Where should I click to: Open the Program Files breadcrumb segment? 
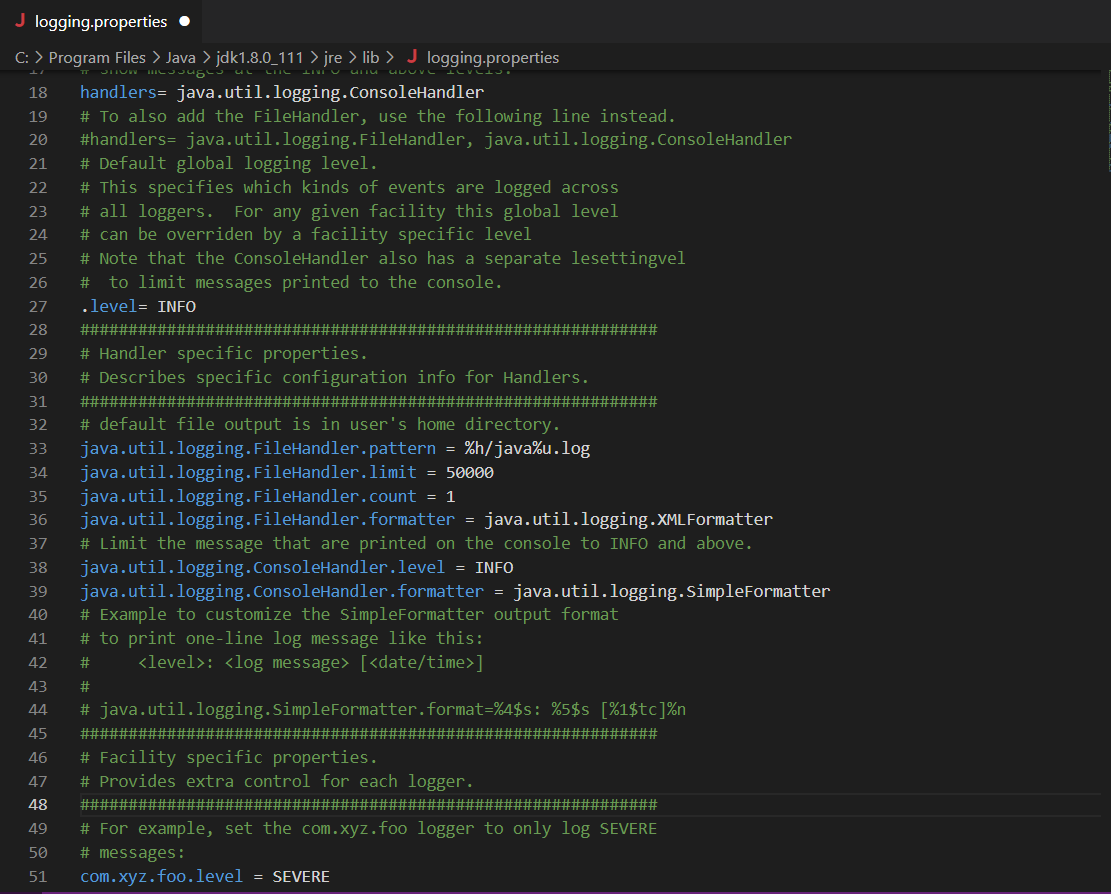(97, 57)
